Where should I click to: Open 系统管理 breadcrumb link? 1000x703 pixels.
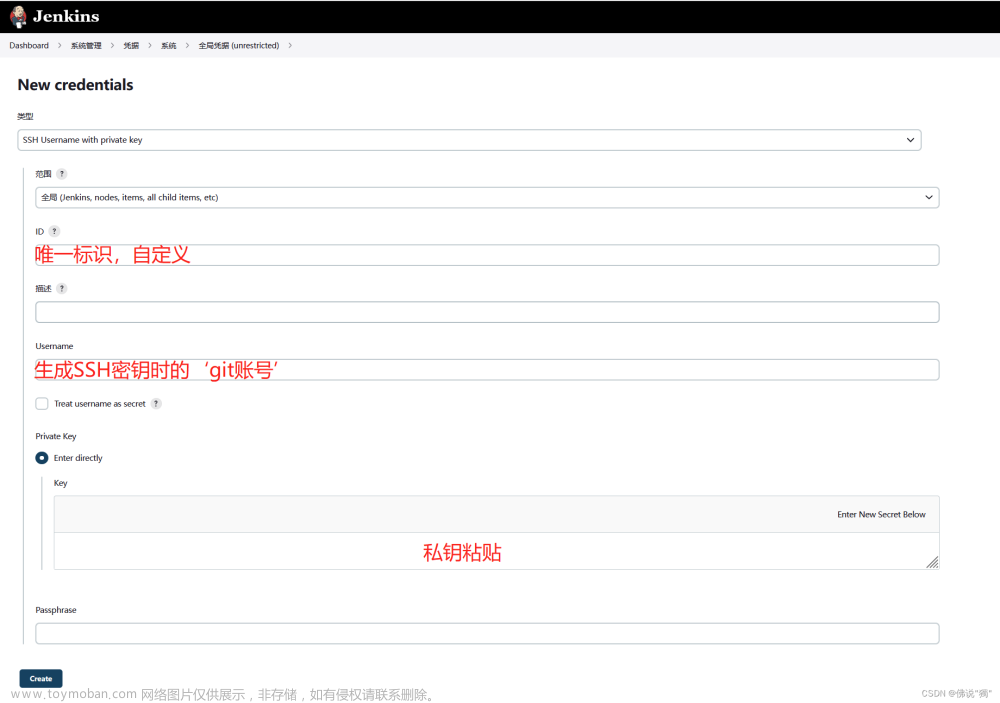86,45
